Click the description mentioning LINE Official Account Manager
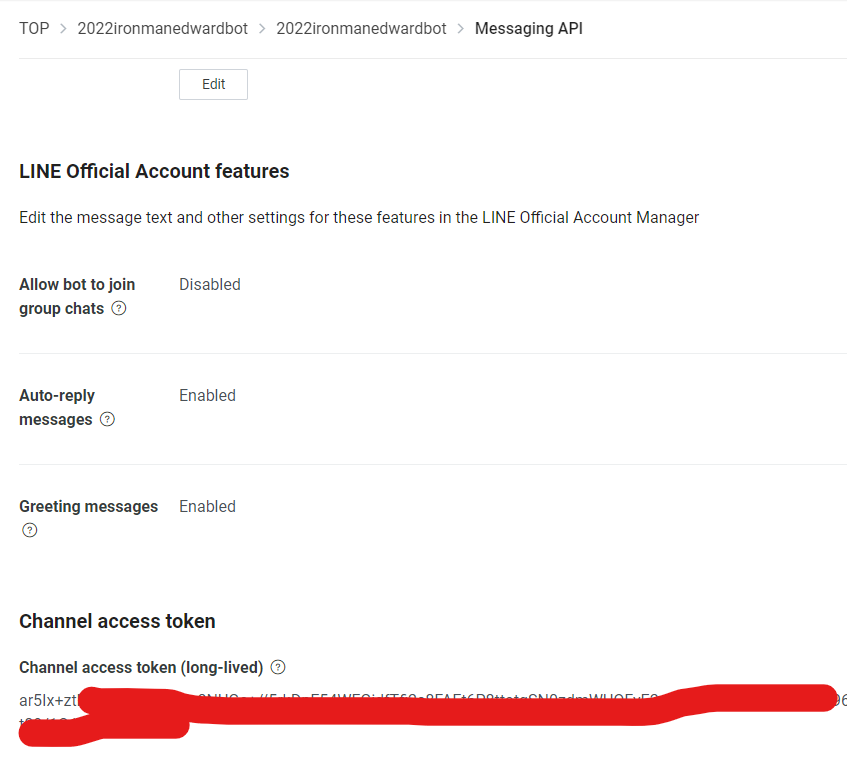The width and height of the screenshot is (847, 761). [x=359, y=217]
